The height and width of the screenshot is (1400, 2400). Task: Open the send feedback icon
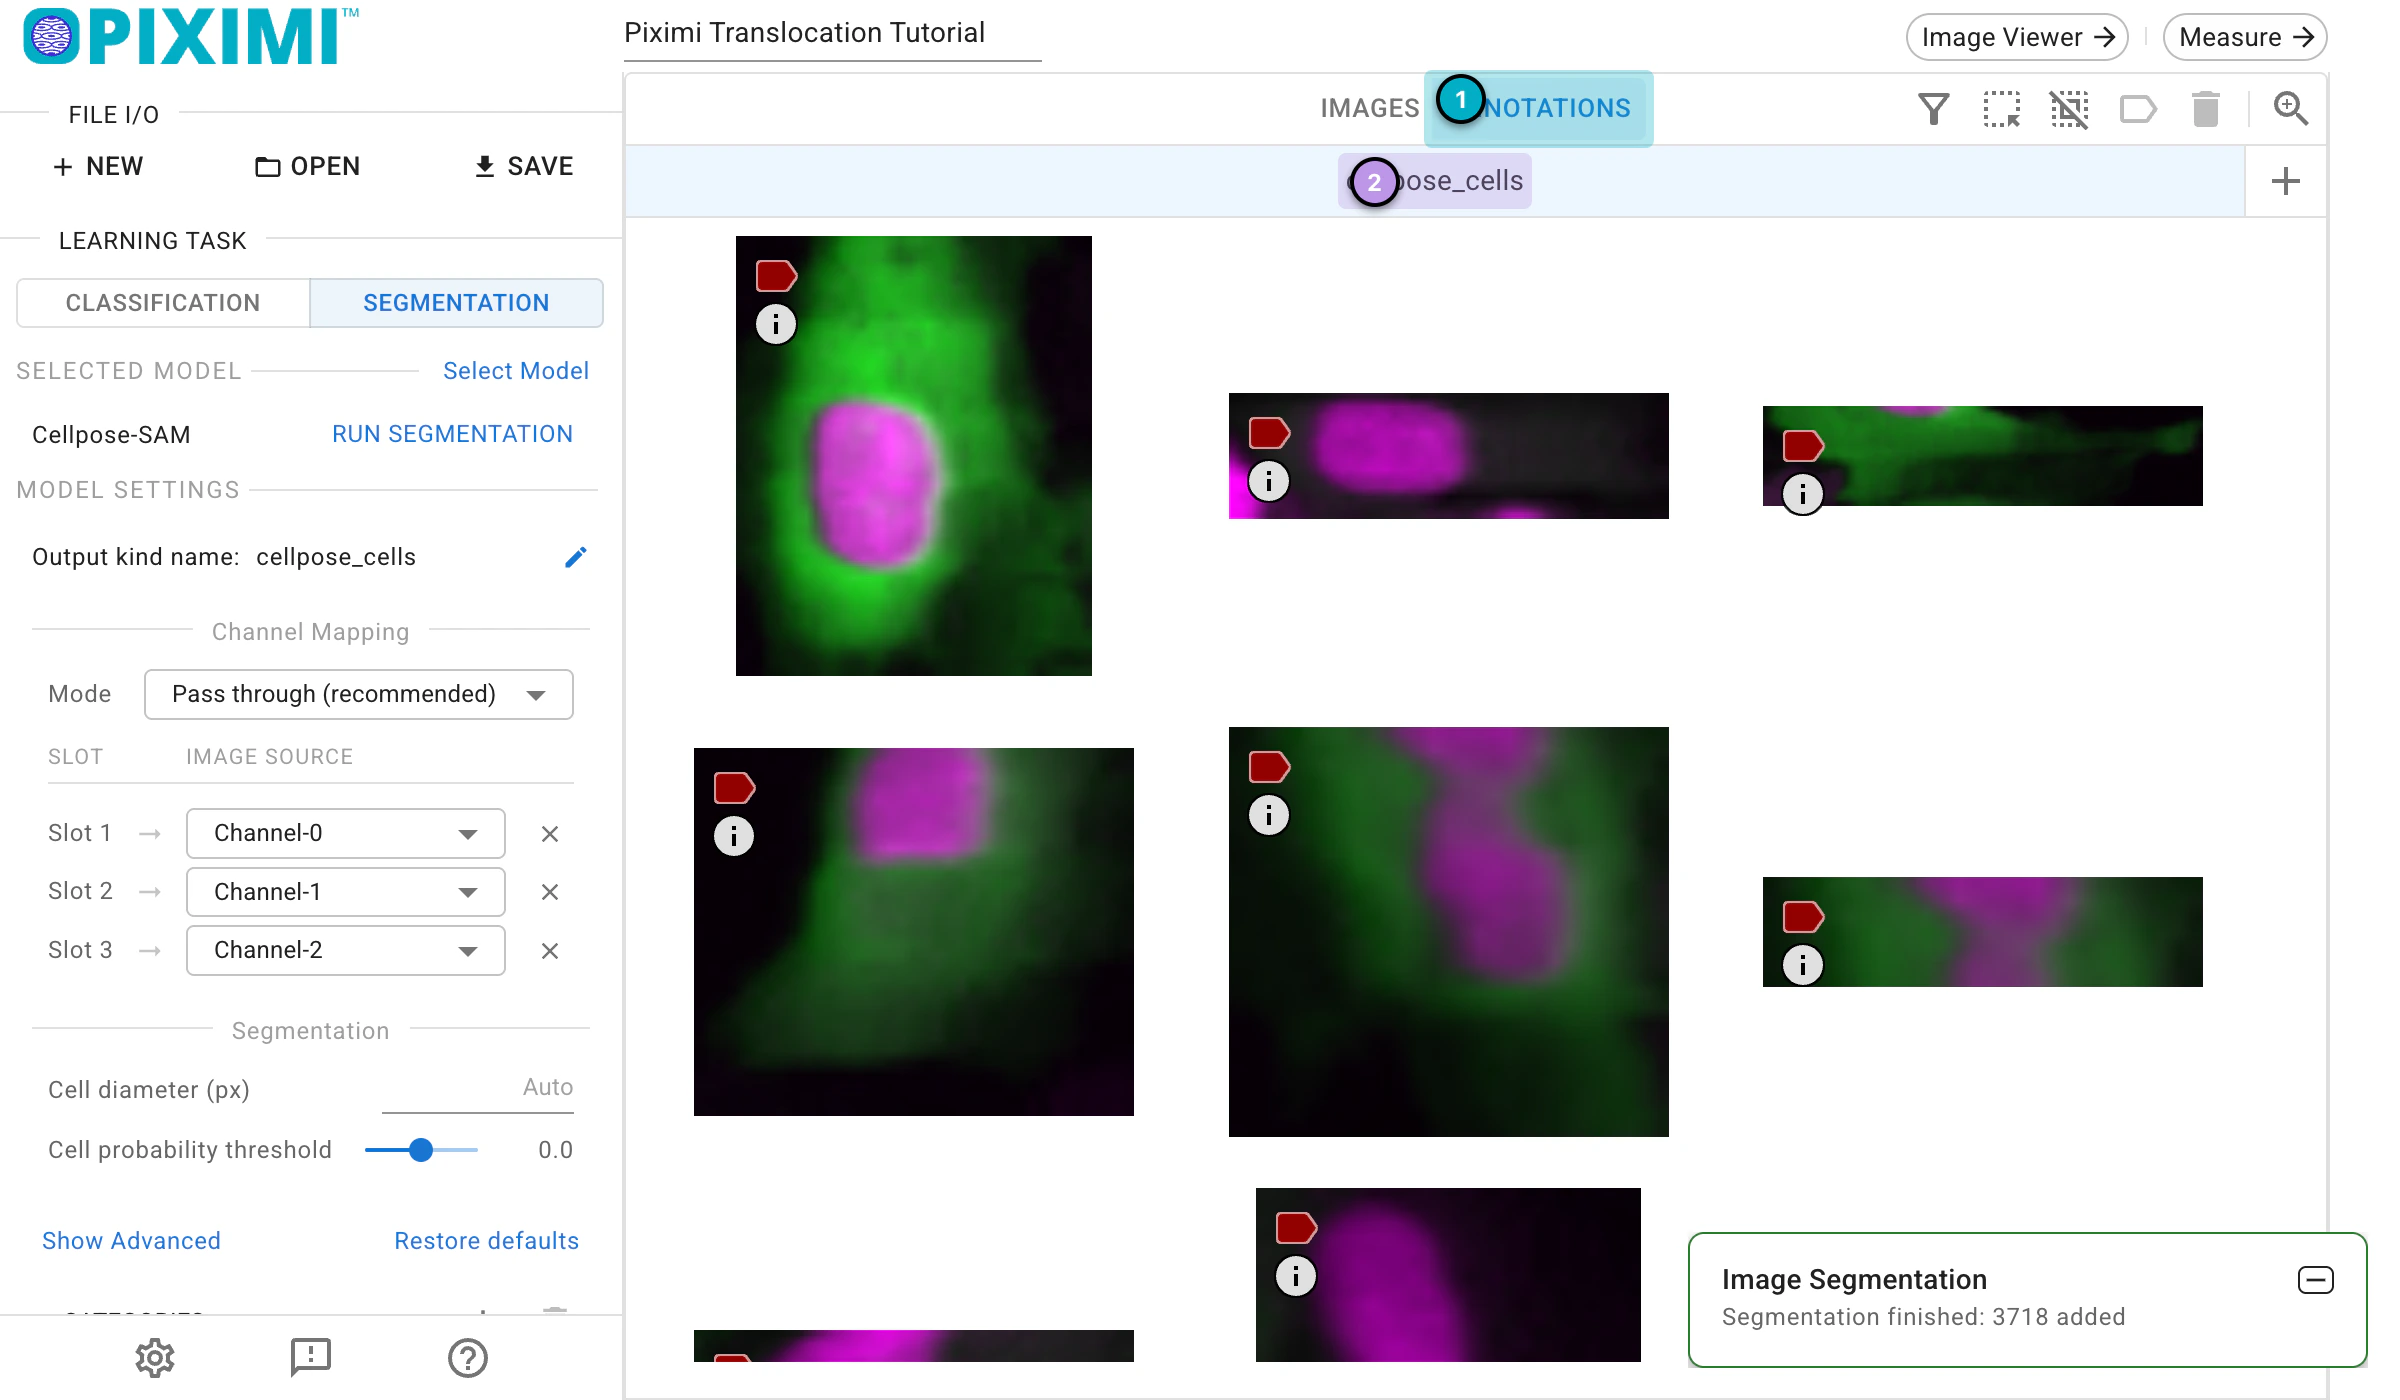click(x=311, y=1357)
